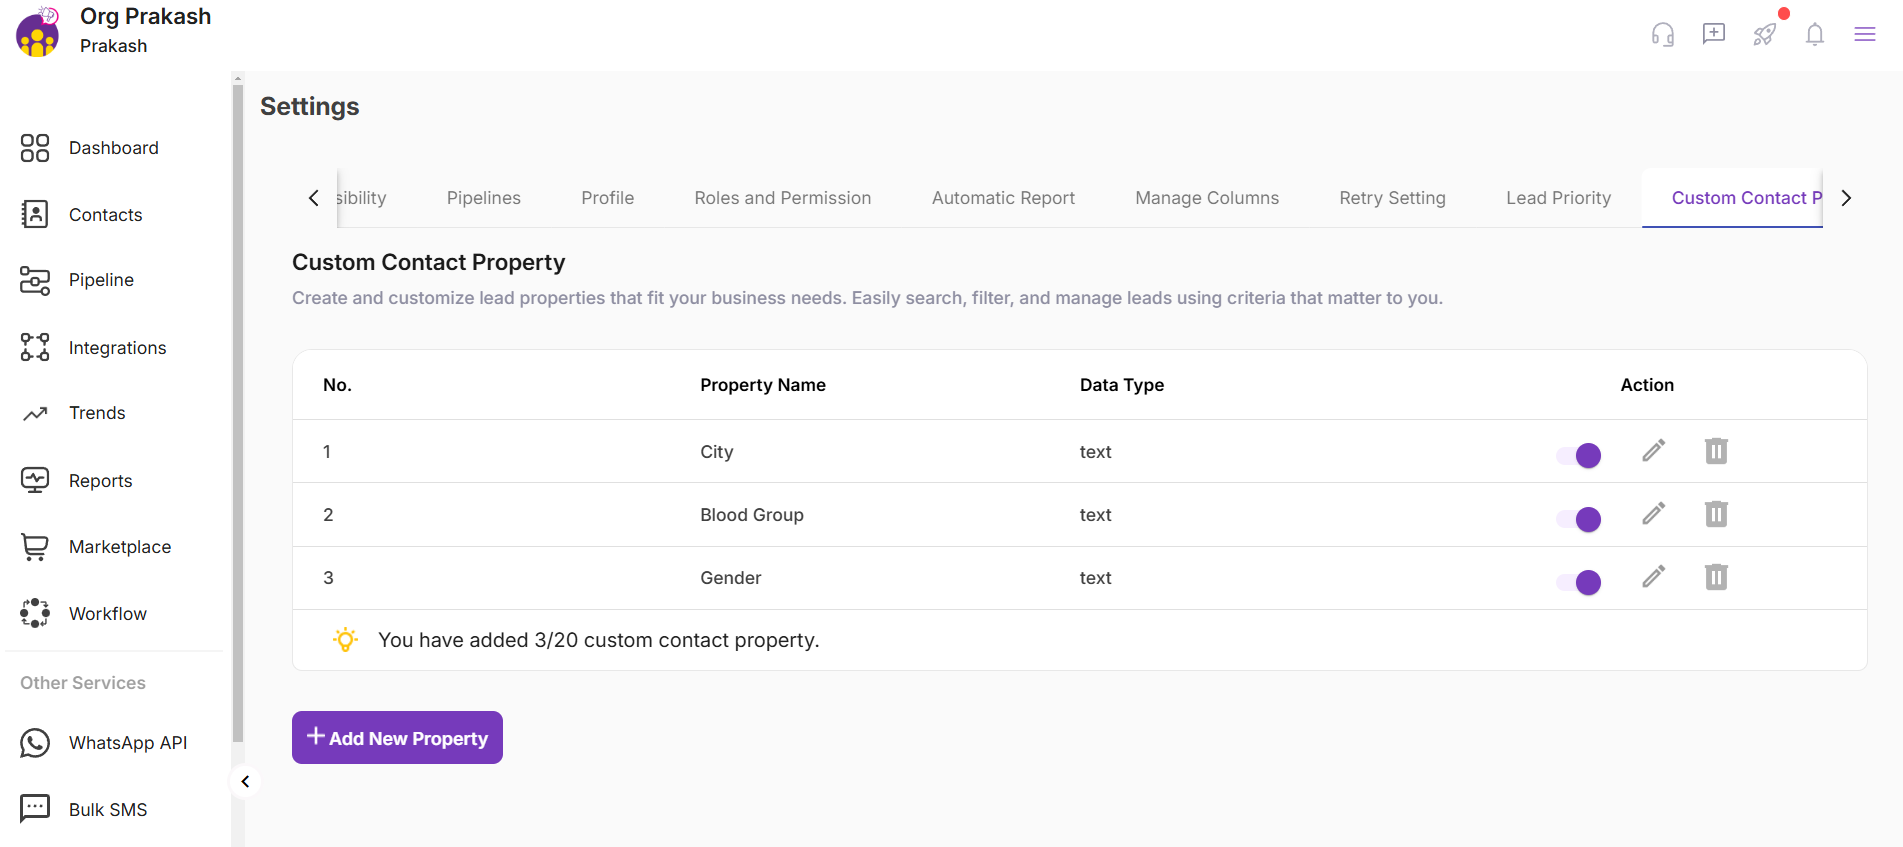Open the hamburger menu at top right
Image resolution: width=1903 pixels, height=847 pixels.
click(x=1864, y=35)
